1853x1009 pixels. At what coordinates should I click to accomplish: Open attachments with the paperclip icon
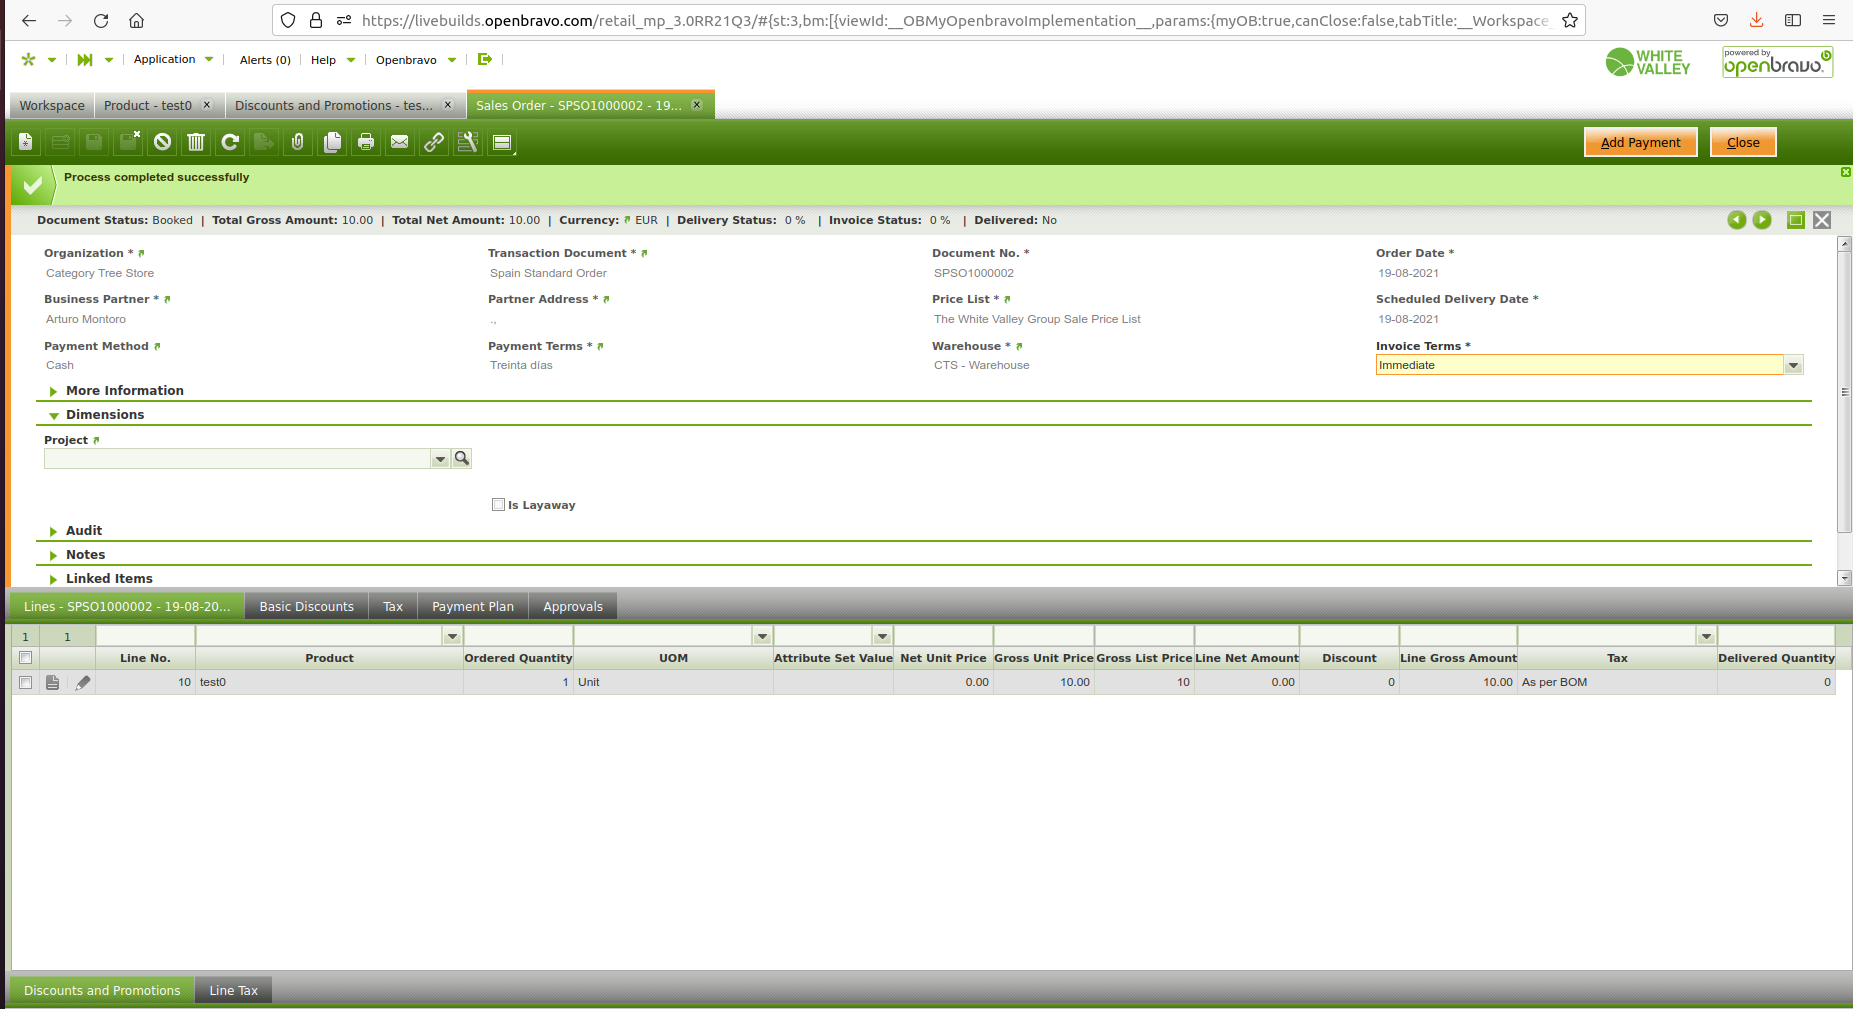coord(298,142)
